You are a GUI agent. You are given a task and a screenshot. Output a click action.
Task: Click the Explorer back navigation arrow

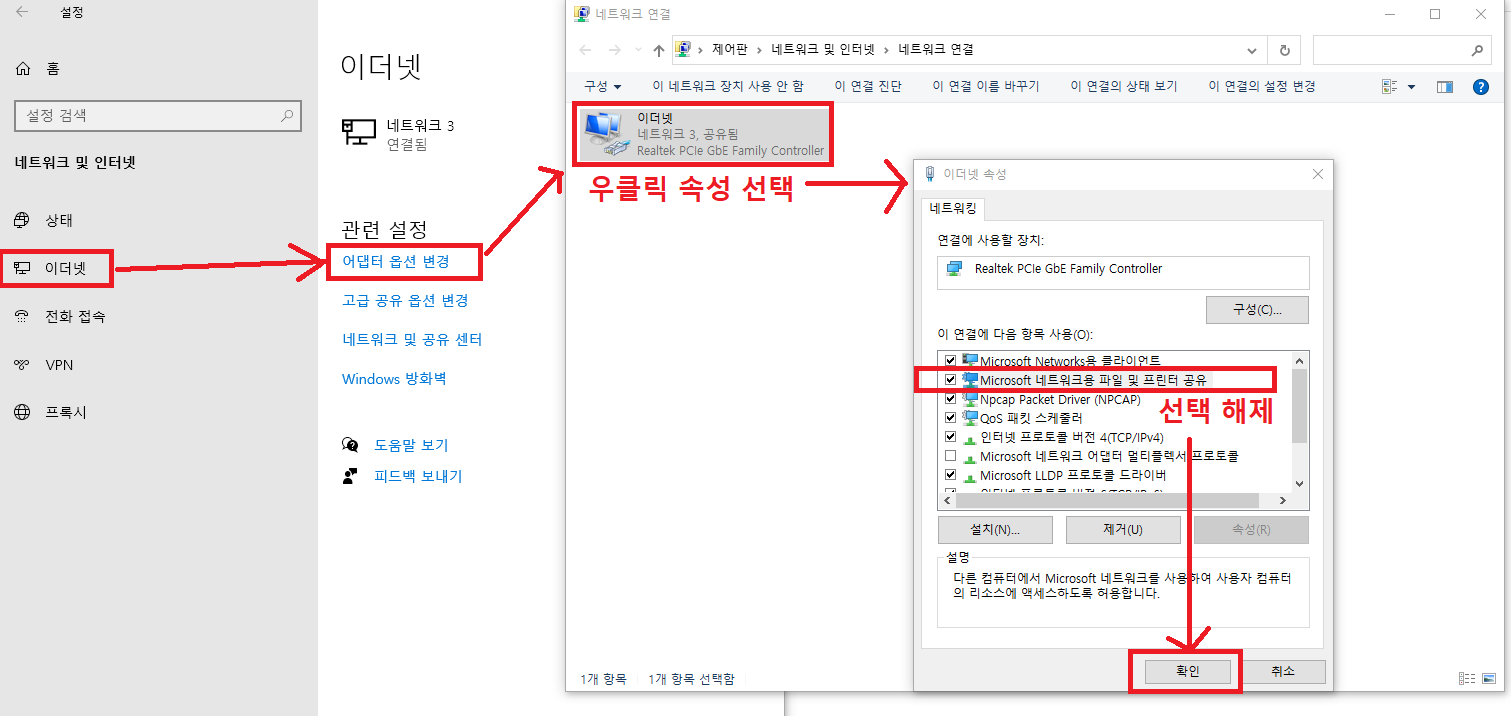click(587, 50)
